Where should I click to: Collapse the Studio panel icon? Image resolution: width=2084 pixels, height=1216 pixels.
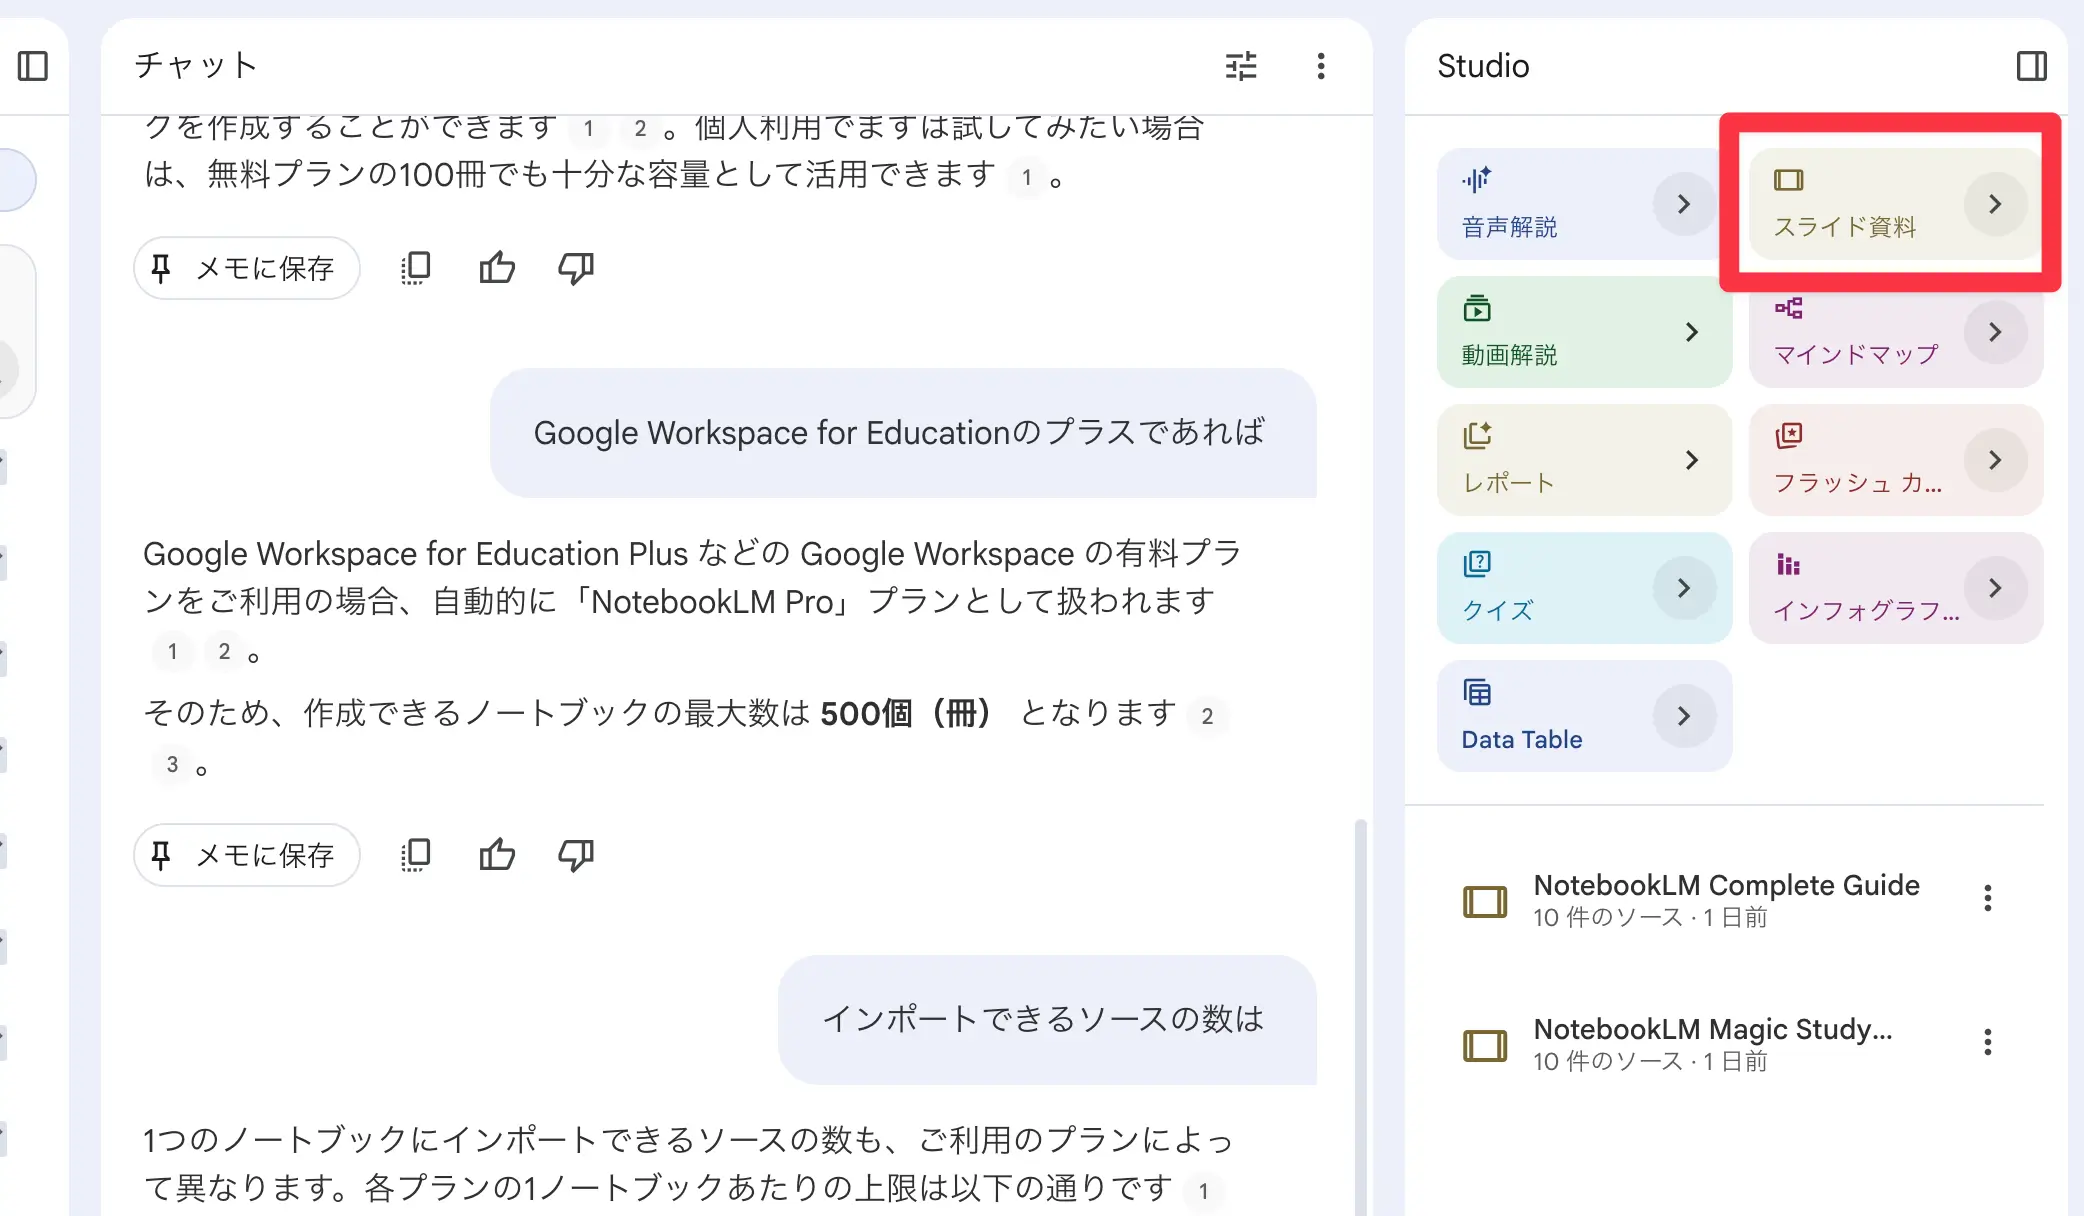tap(2031, 66)
